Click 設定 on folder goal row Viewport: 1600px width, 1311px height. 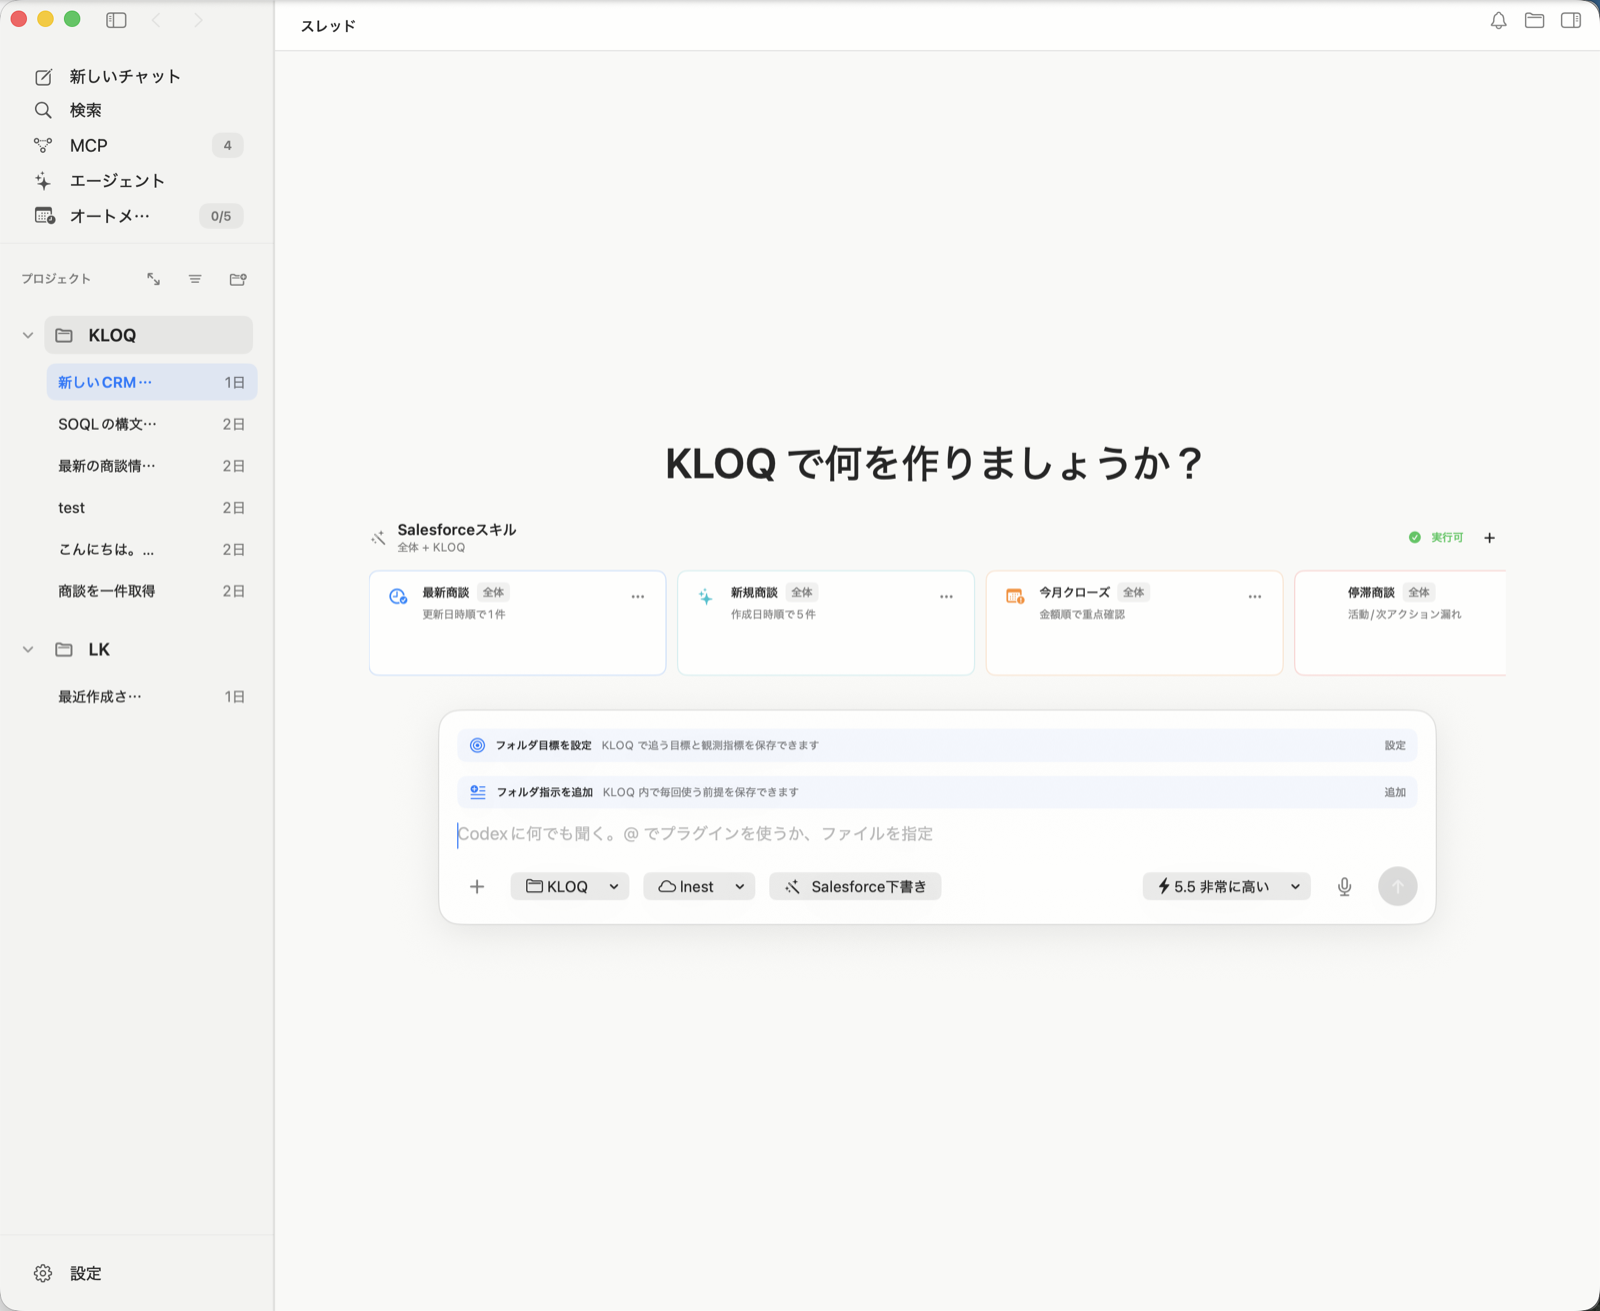1395,745
